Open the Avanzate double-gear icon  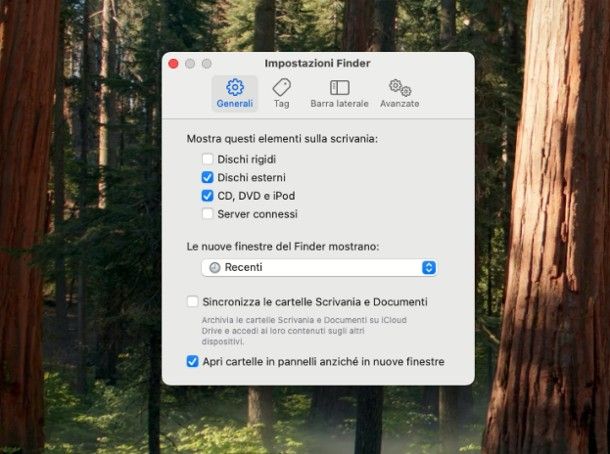400,88
